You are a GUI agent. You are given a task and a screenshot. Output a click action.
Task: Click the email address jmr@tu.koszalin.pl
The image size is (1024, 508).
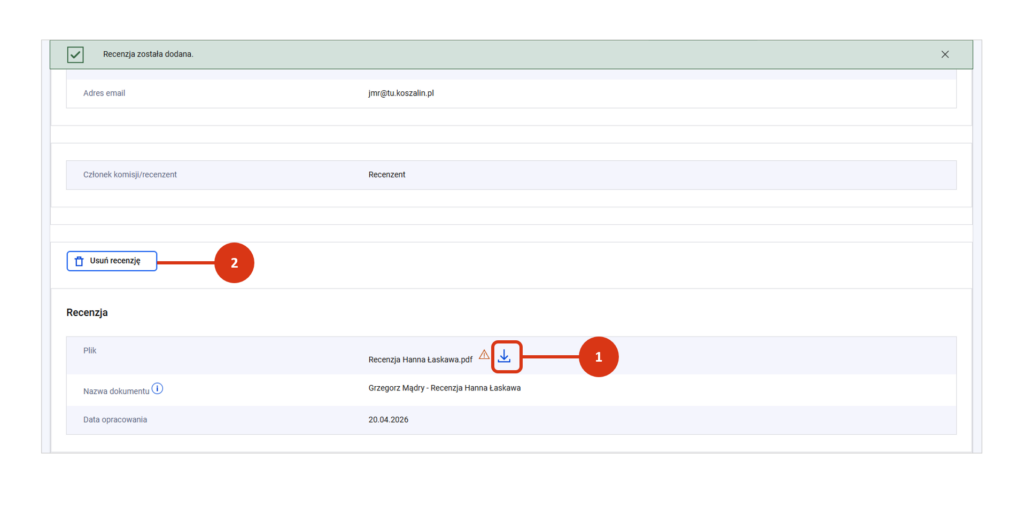point(401,93)
